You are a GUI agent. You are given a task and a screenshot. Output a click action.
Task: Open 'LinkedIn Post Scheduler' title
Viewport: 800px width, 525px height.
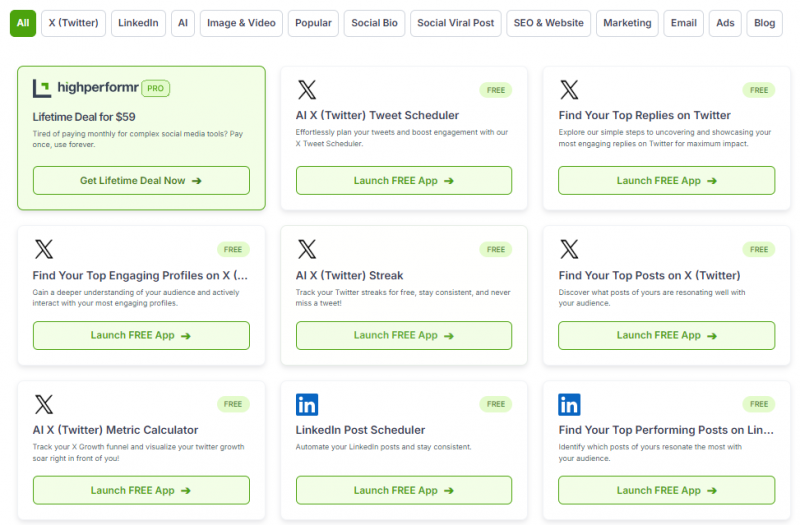[x=360, y=430]
